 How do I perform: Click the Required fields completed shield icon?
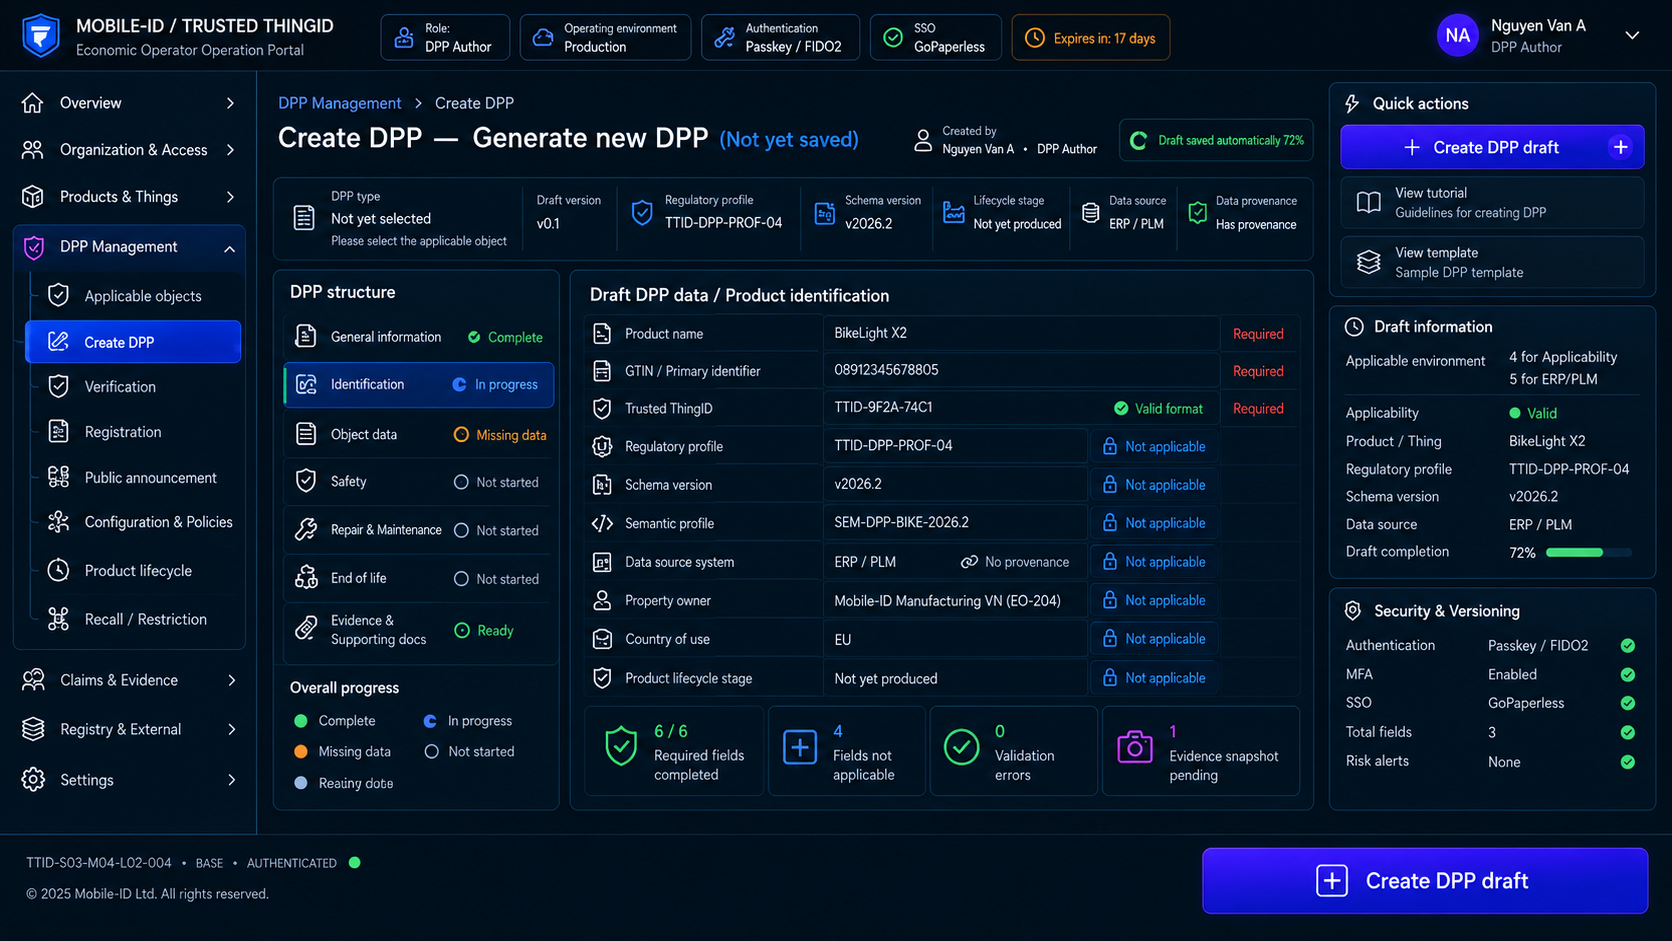(x=621, y=747)
